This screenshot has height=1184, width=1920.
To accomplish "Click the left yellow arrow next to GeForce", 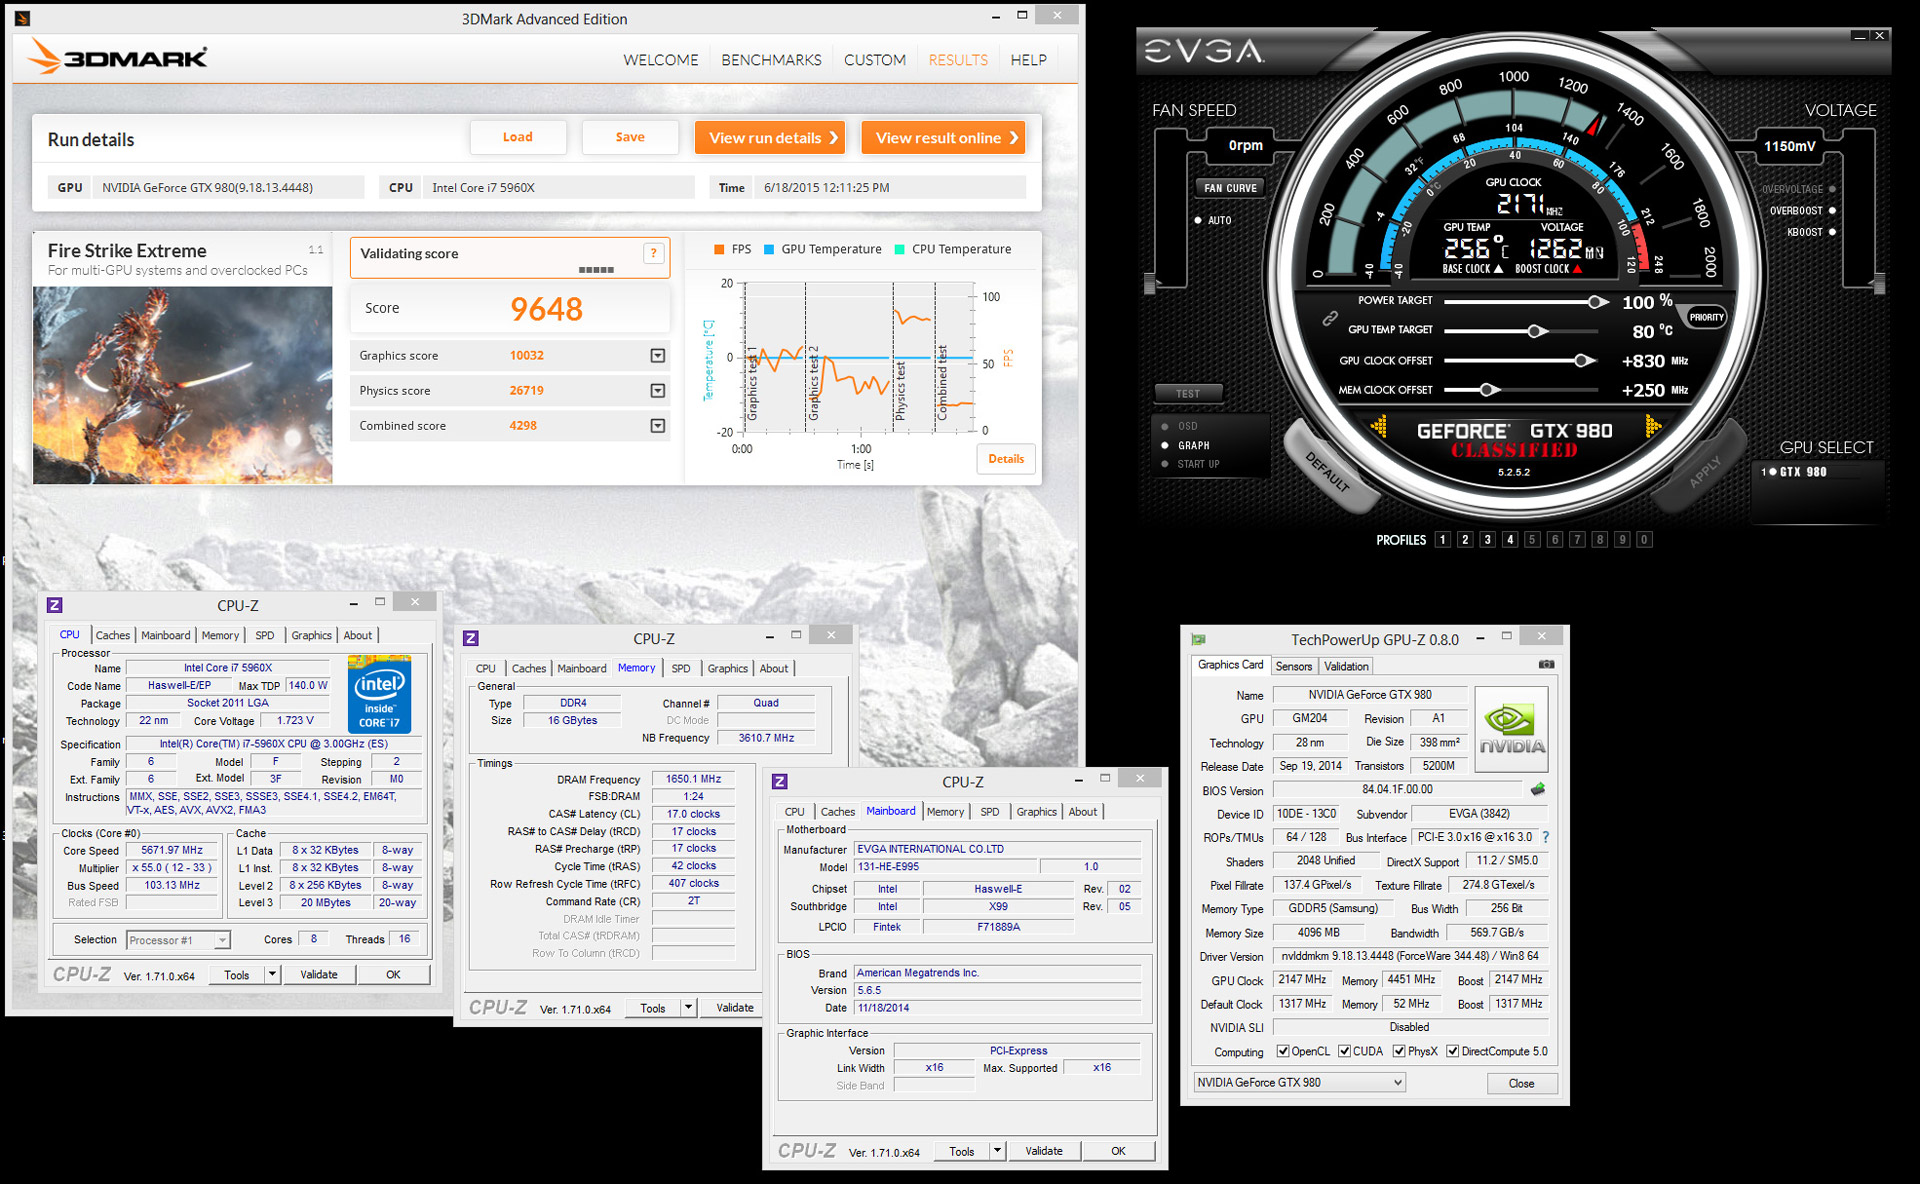I will coord(1379,428).
